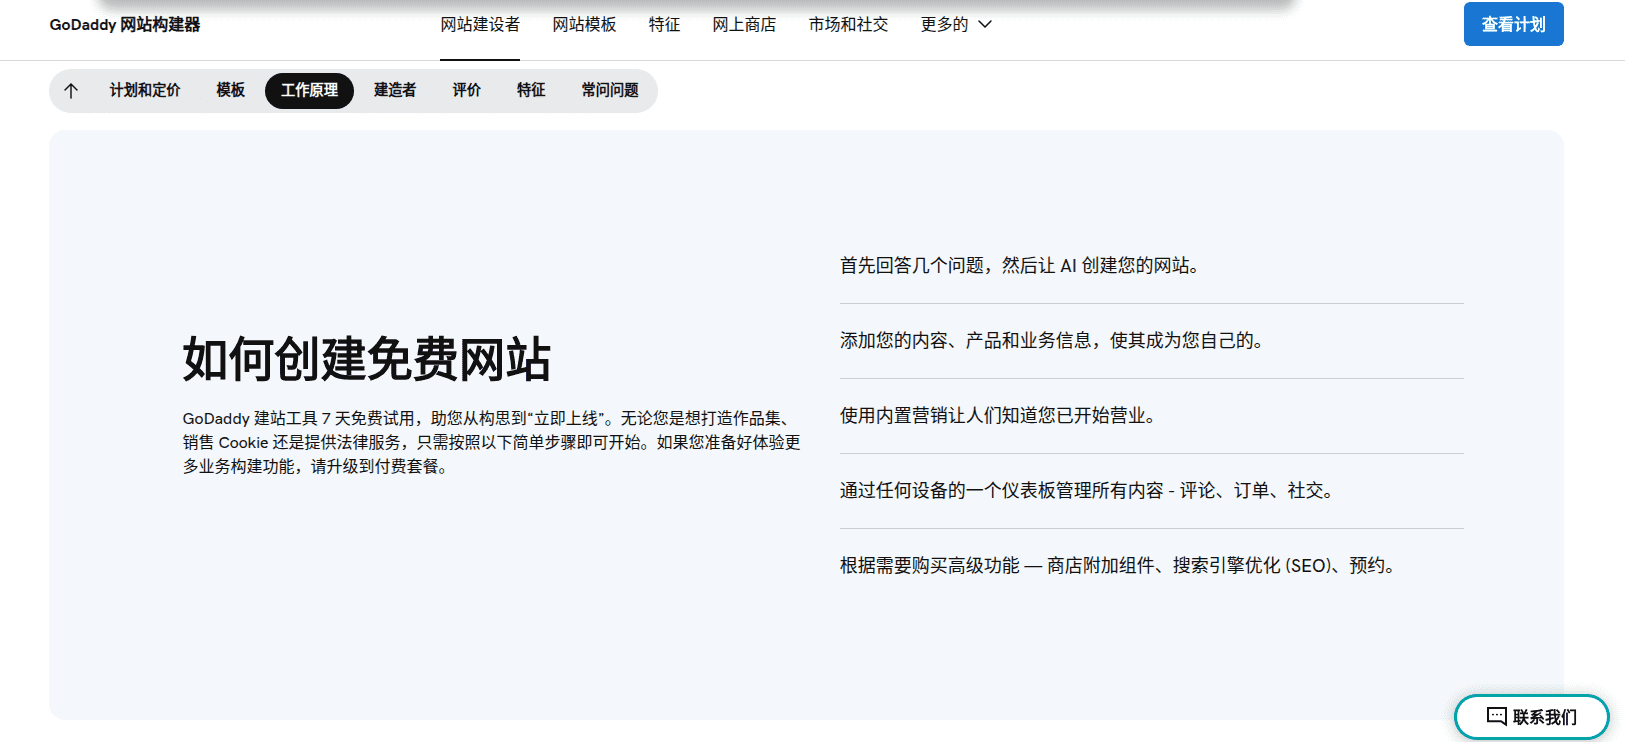Open the 网站模板 top menu item
The width and height of the screenshot is (1625, 742).
point(584,25)
